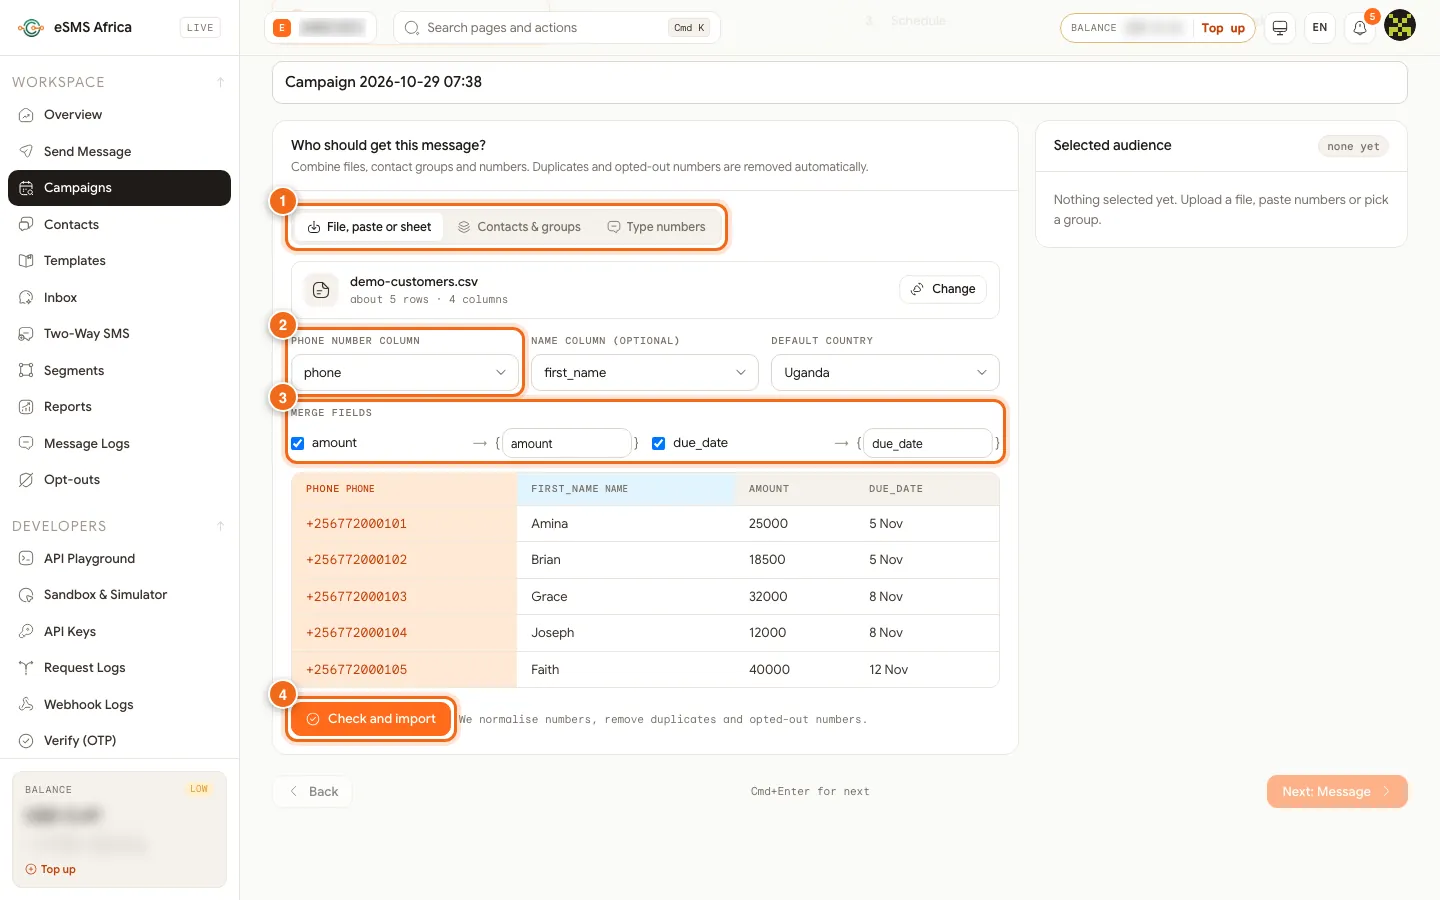1440x900 pixels.
Task: Click Top up in the header balance
Action: (x=1223, y=28)
